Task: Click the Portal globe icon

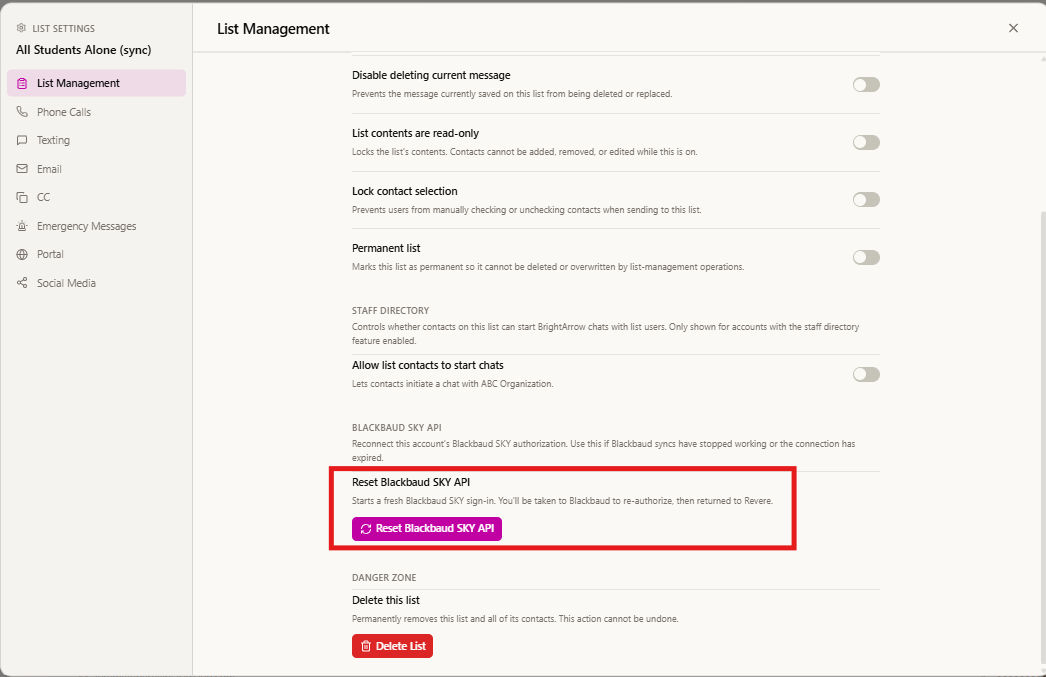Action: (22, 254)
